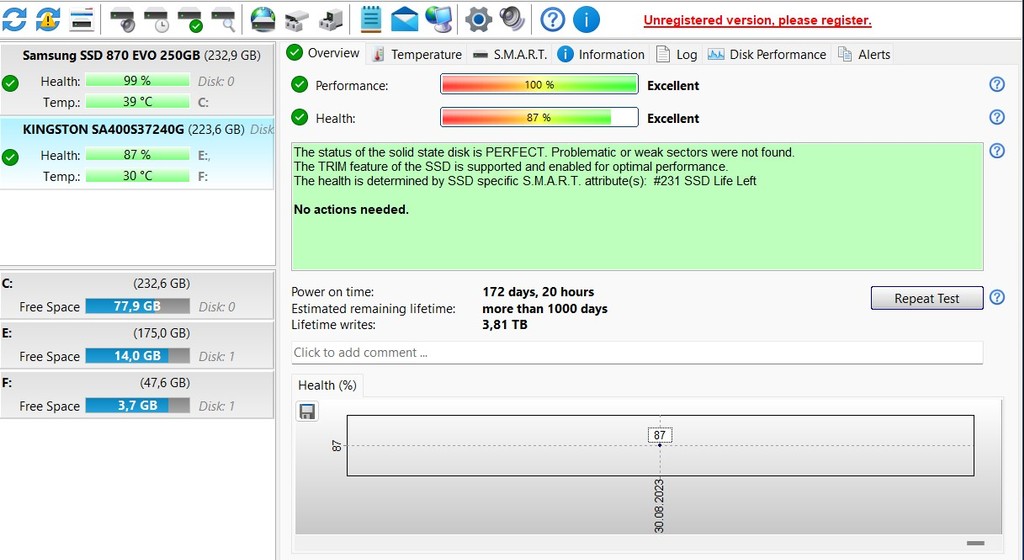Click the F: 3,7 GB free space bar
The height and width of the screenshot is (560, 1024).
click(x=137, y=405)
